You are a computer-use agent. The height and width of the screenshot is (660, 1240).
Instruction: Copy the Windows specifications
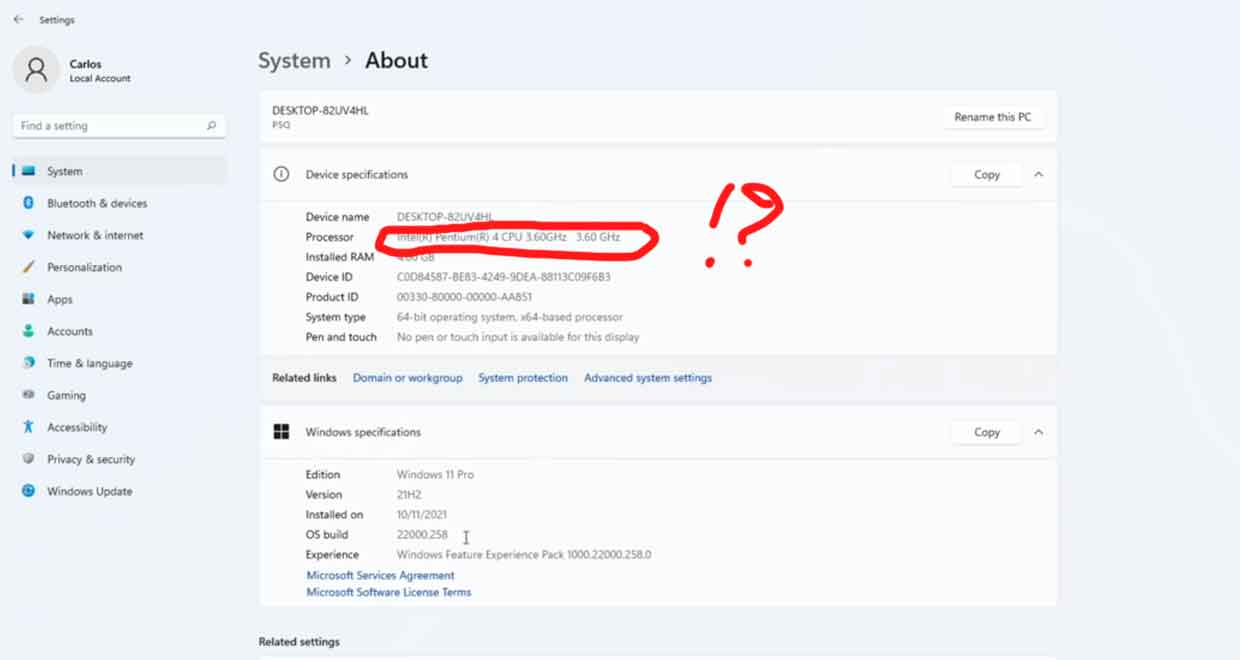986,432
